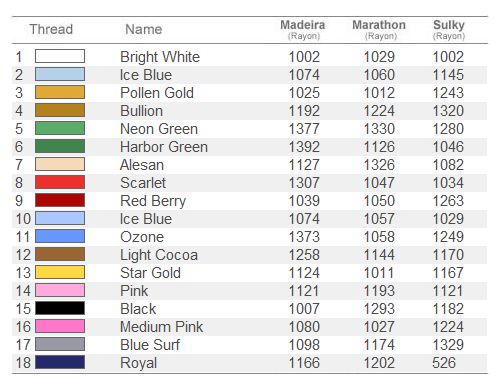Select the Marathon (Rayon) column header
The image size is (500, 384).
pos(379,29)
